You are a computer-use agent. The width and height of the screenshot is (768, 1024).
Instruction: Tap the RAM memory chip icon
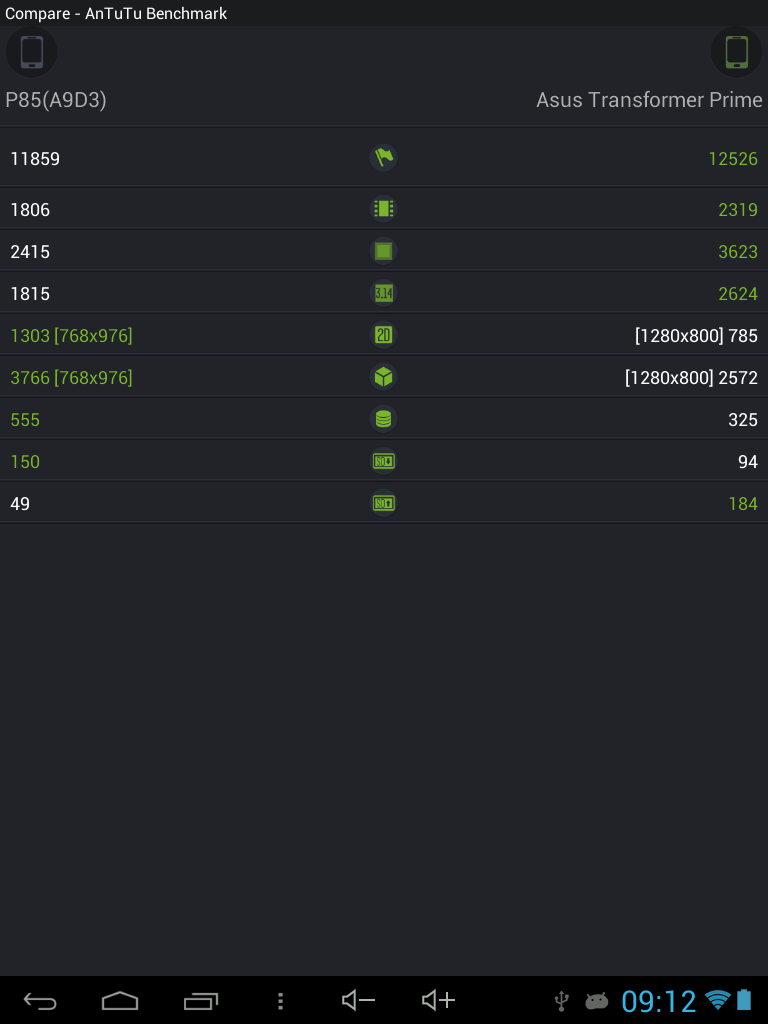pyautogui.click(x=383, y=209)
